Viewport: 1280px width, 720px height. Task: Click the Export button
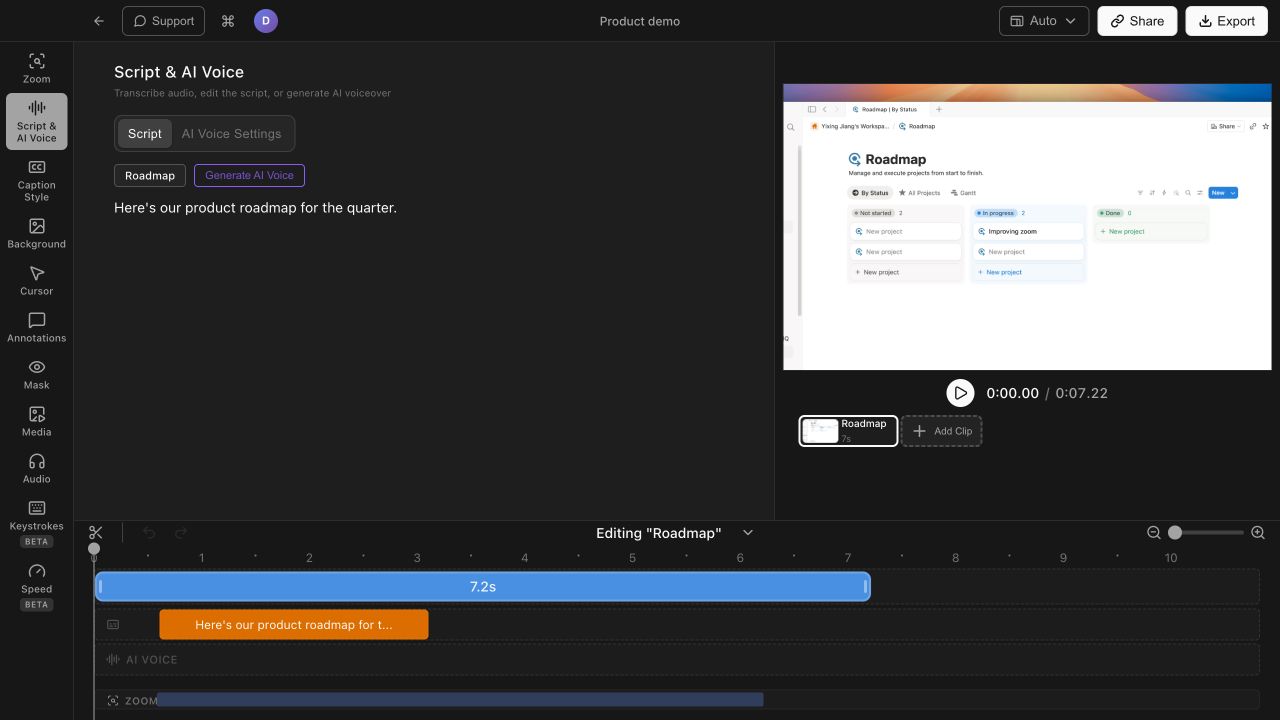(x=1226, y=21)
